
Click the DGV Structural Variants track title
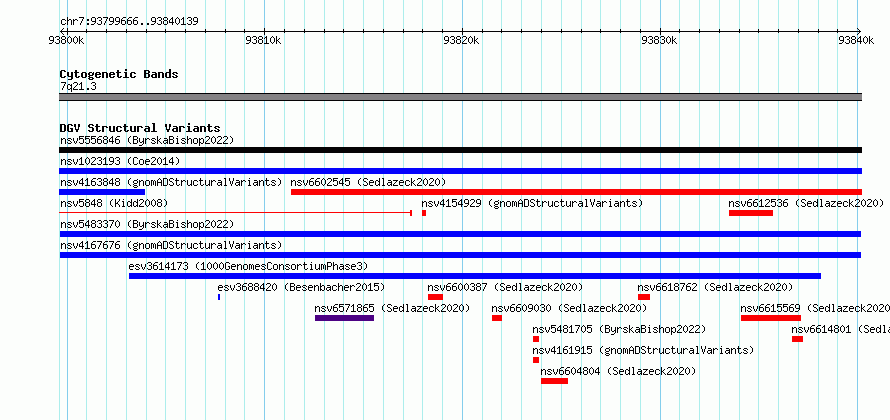point(140,128)
